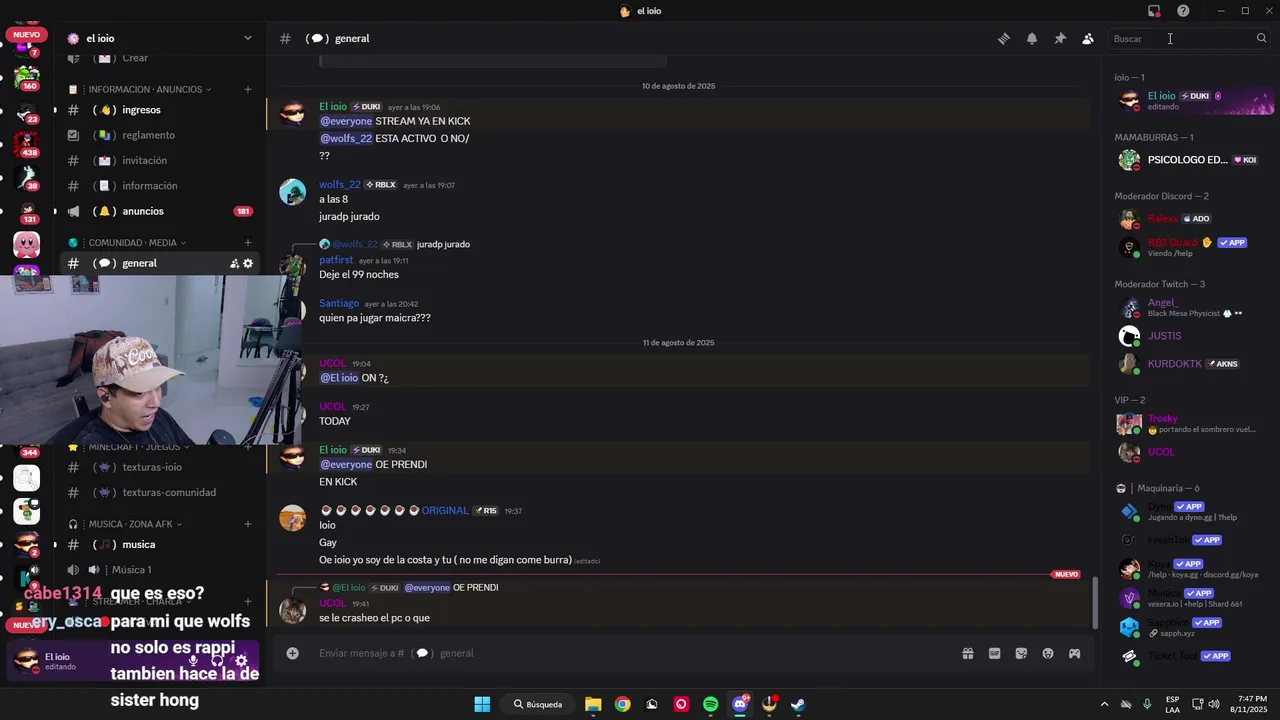Open ORIGINAL user profile name
This screenshot has width=1280, height=720.
click(445, 510)
